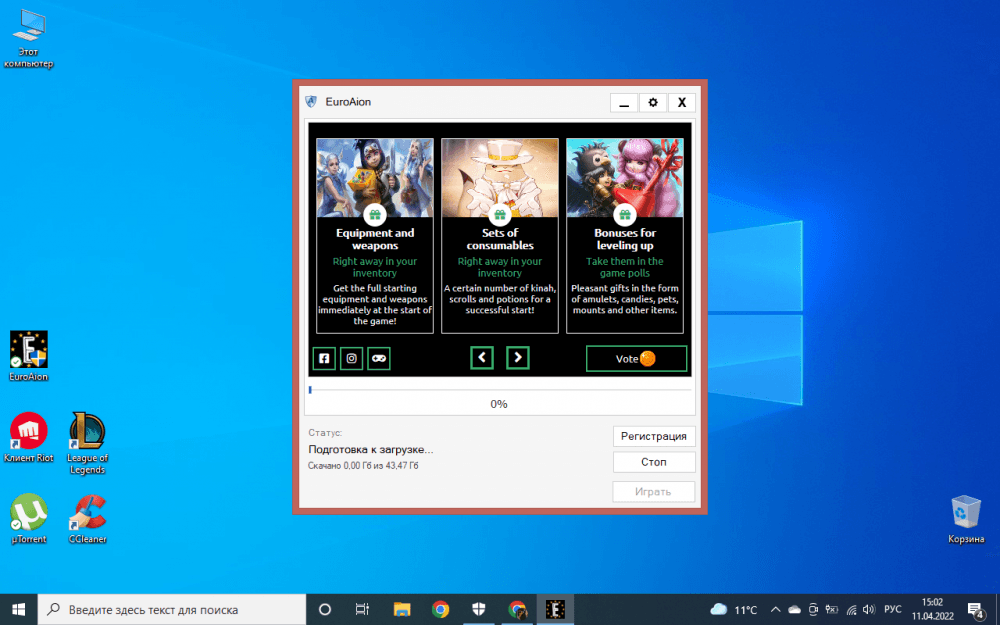1000x625 pixels.
Task: Open League of Legends desktop shortcut
Action: (87, 432)
